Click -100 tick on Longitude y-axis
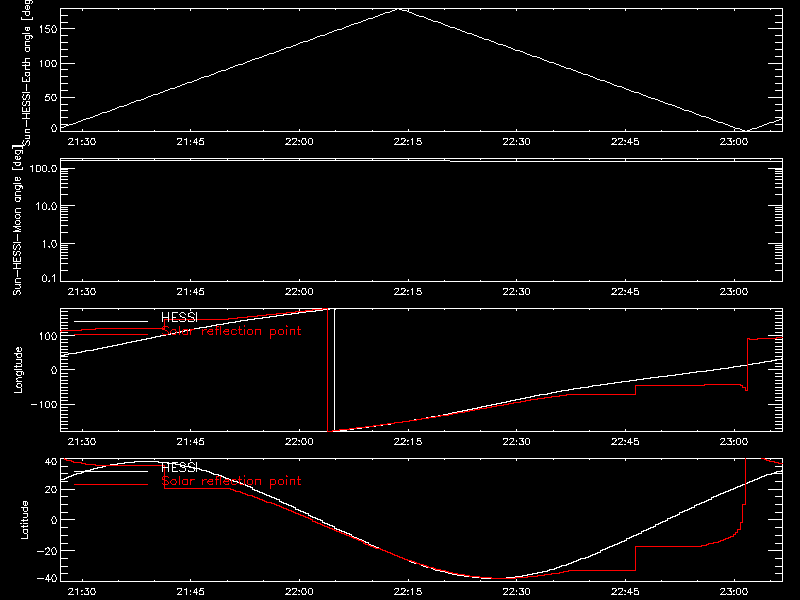This screenshot has height=600, width=800. (43, 404)
